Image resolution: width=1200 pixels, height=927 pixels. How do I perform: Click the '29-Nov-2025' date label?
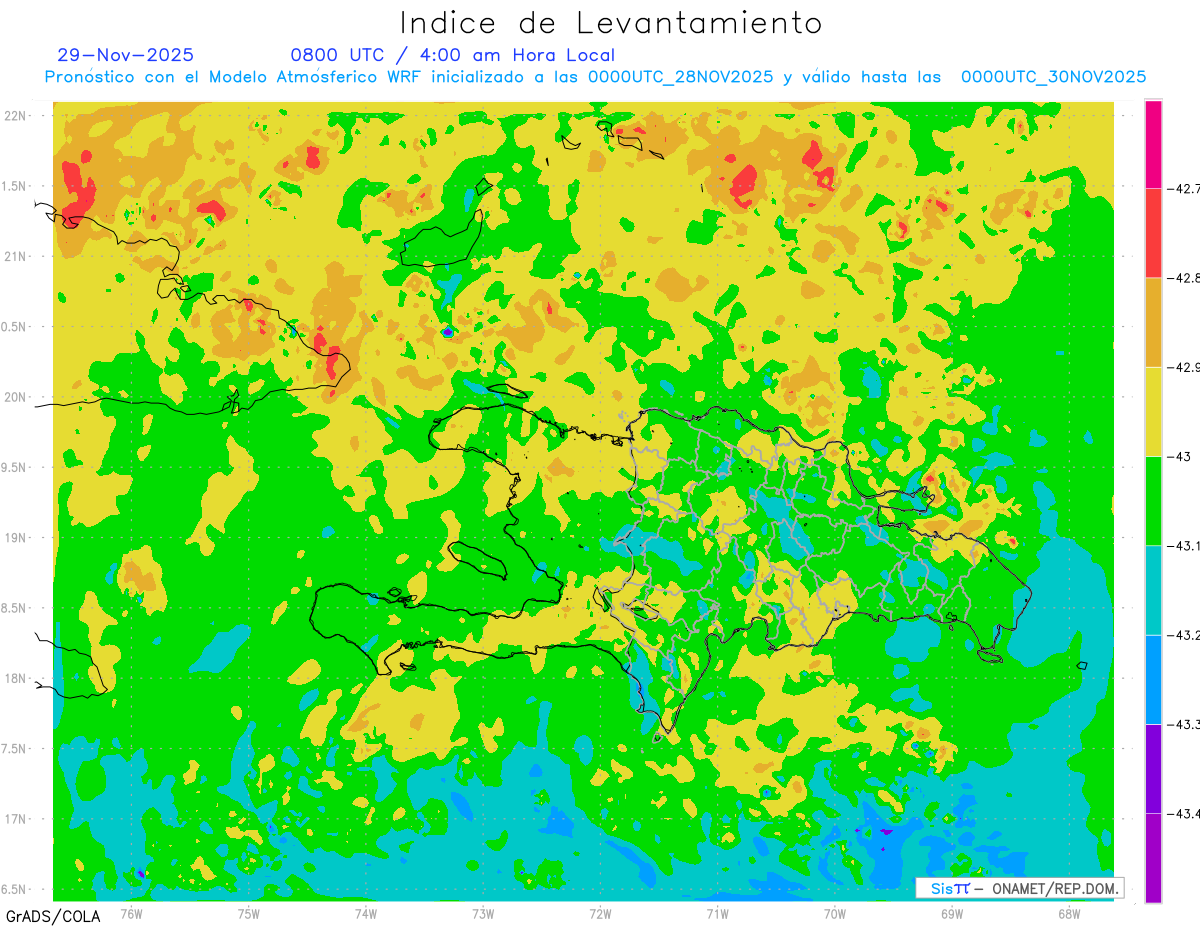(126, 55)
